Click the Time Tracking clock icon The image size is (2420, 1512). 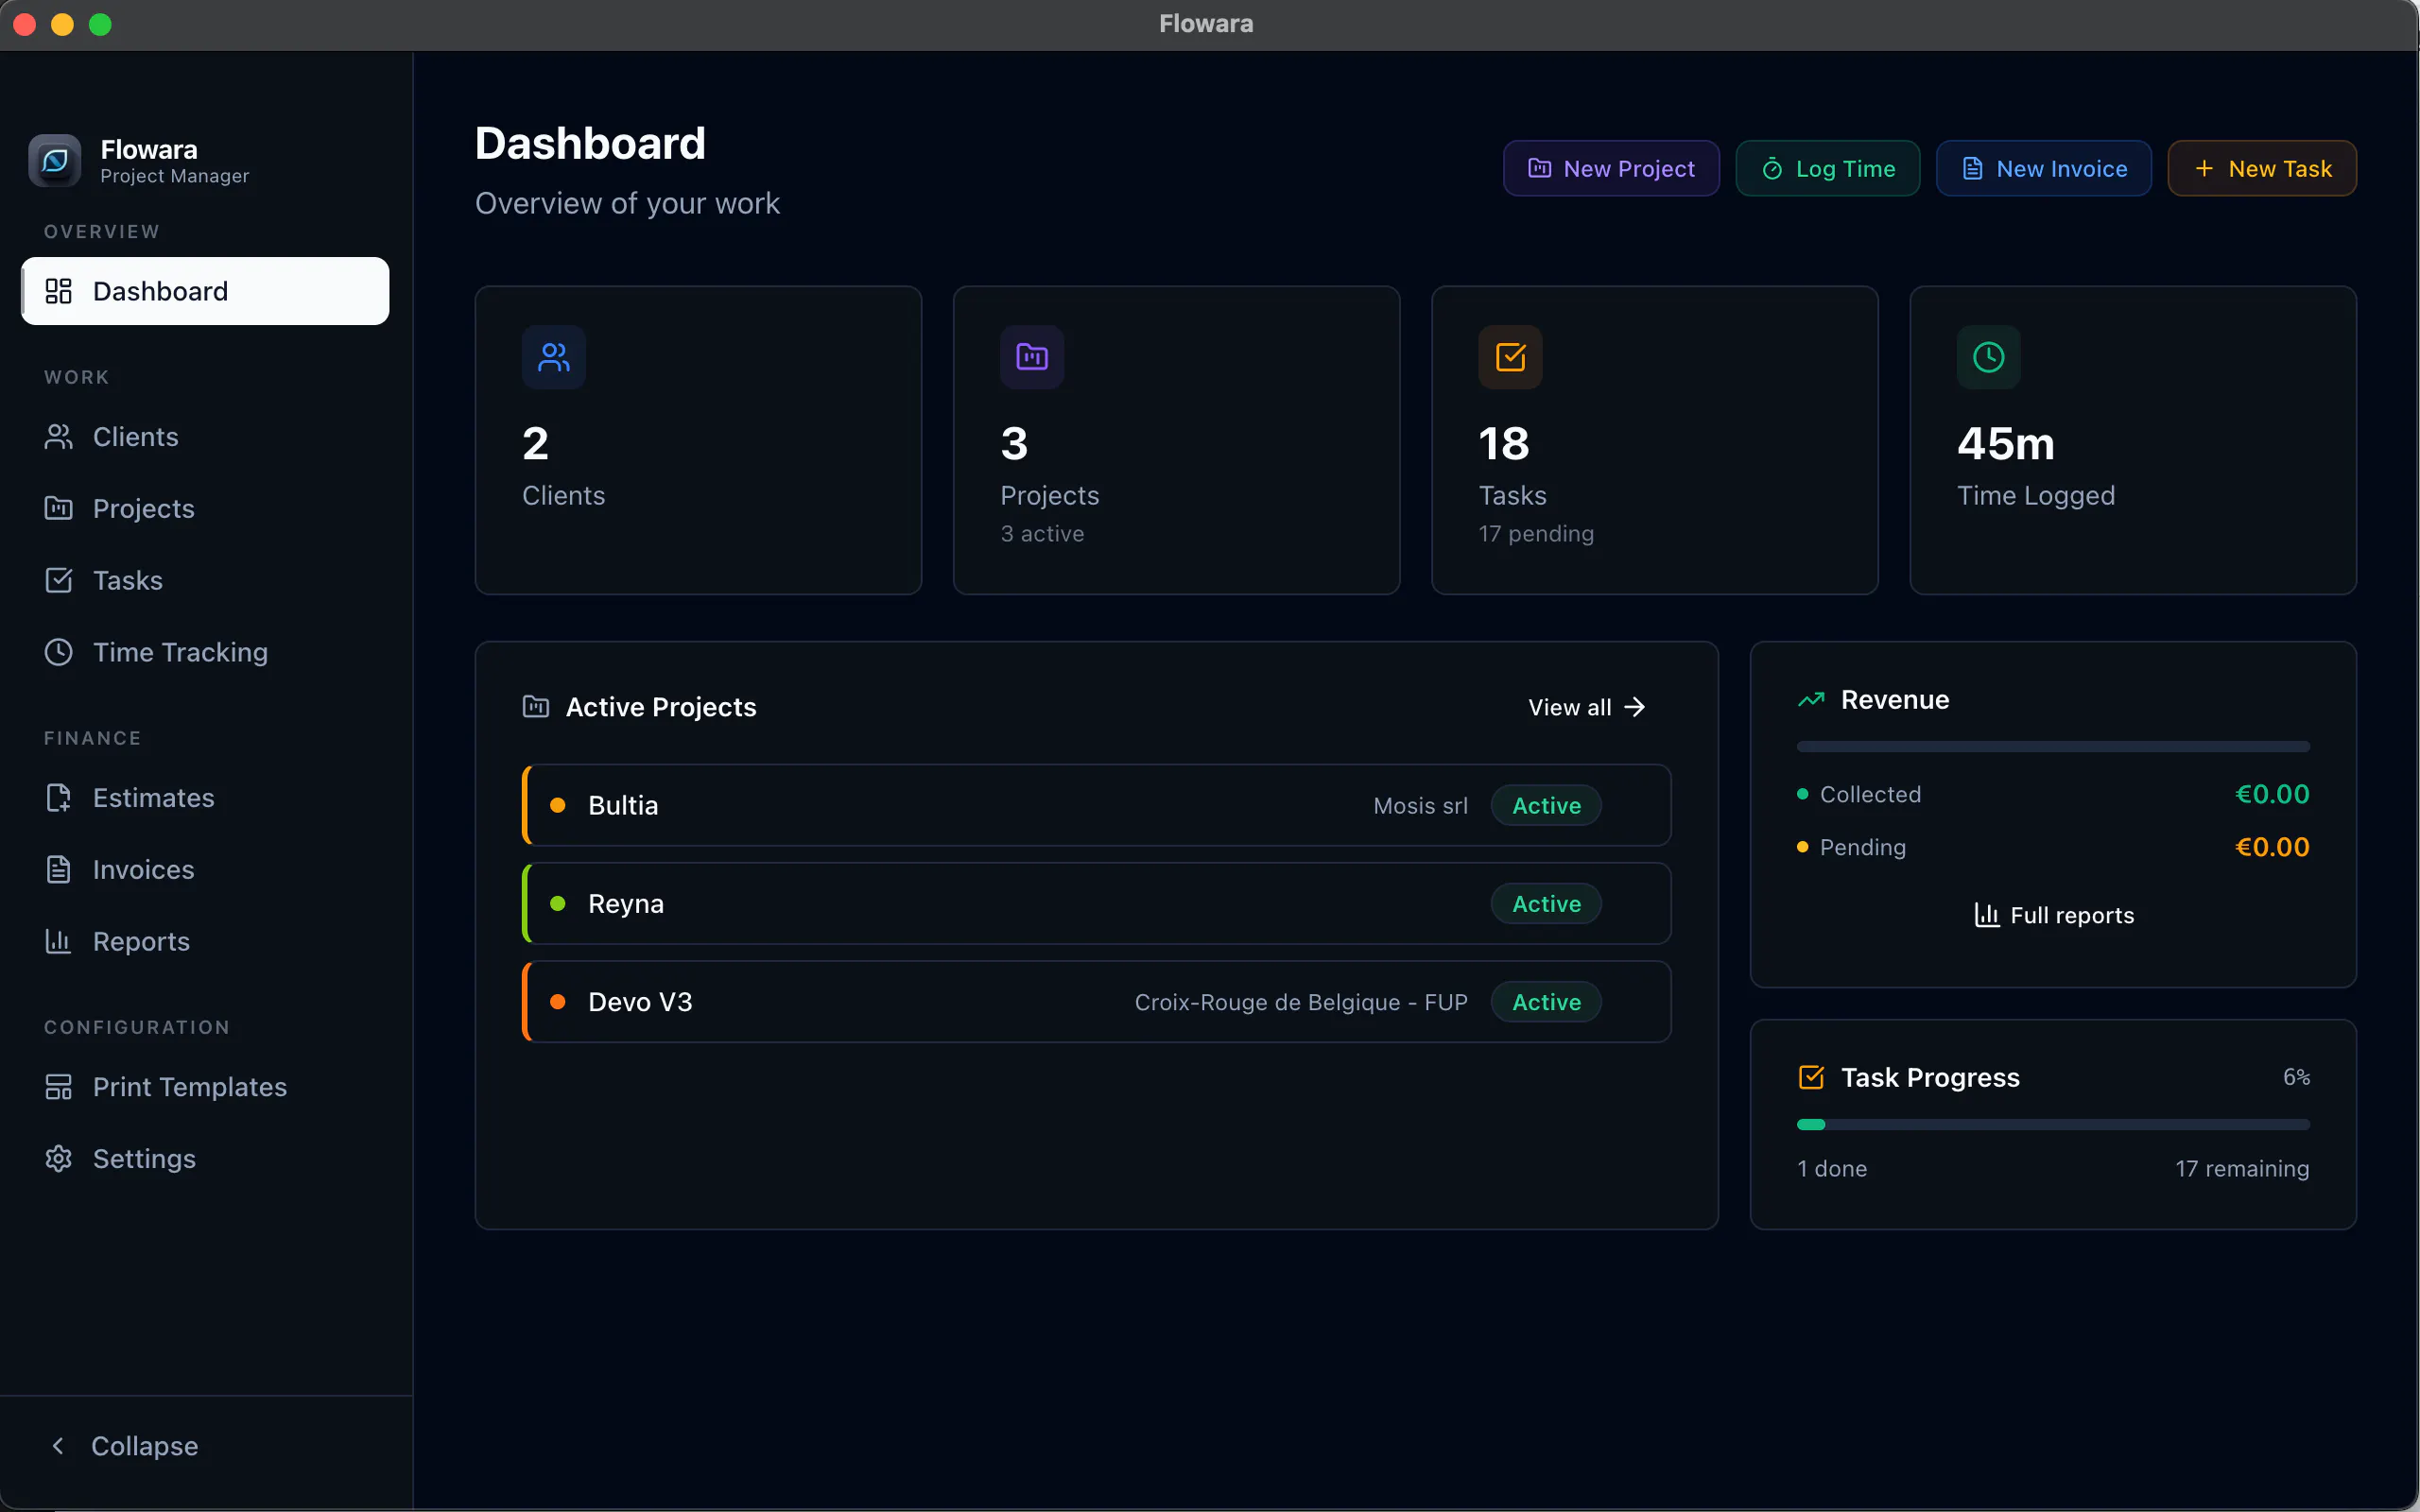click(59, 652)
